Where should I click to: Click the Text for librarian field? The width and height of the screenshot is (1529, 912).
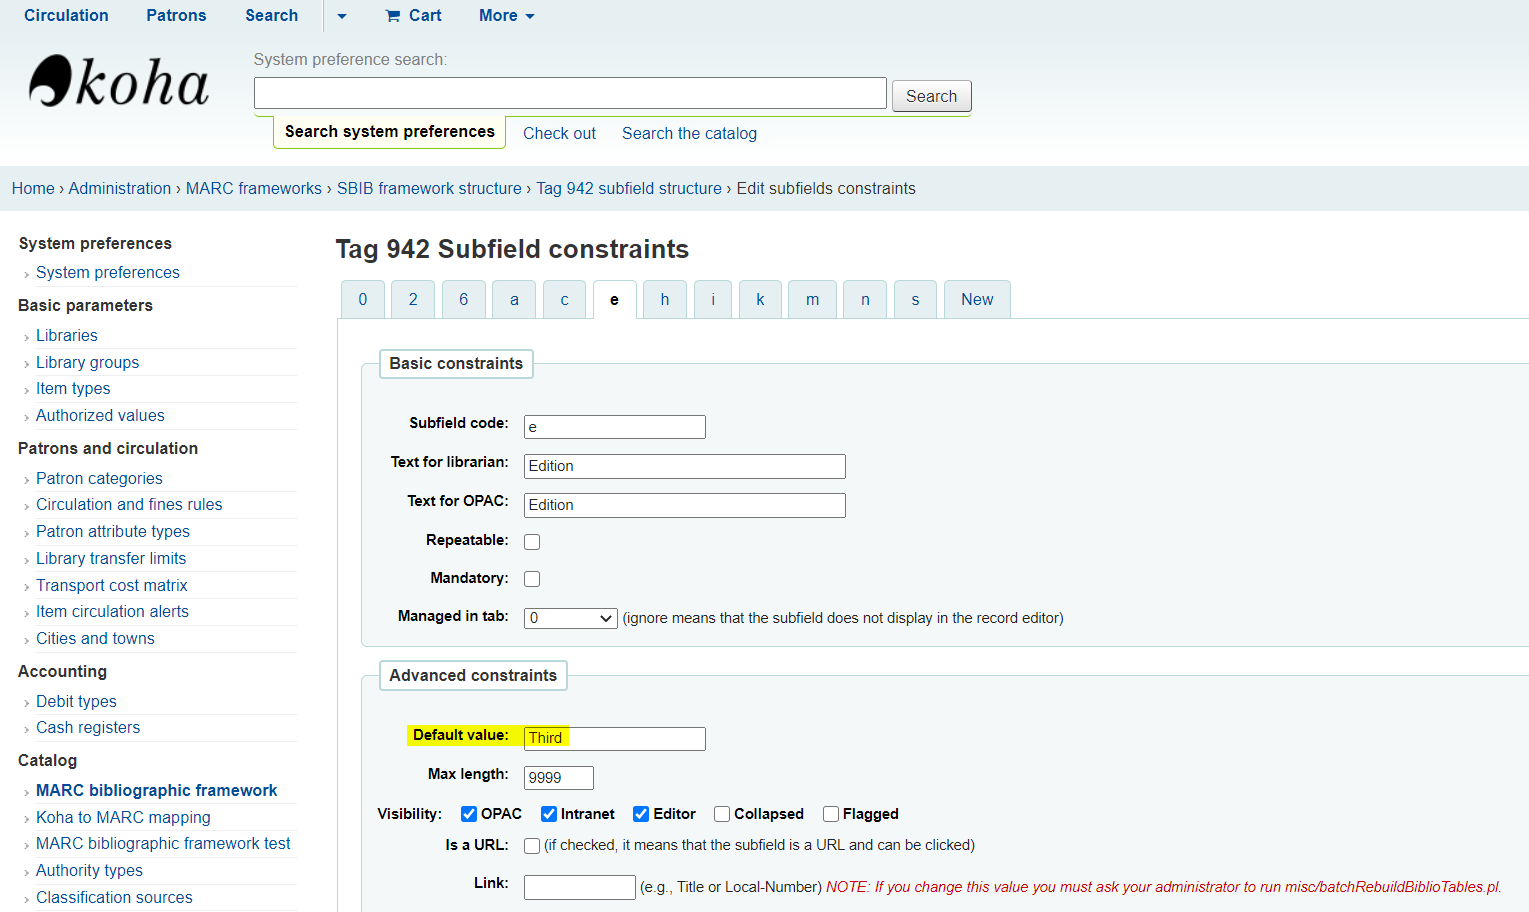point(685,466)
